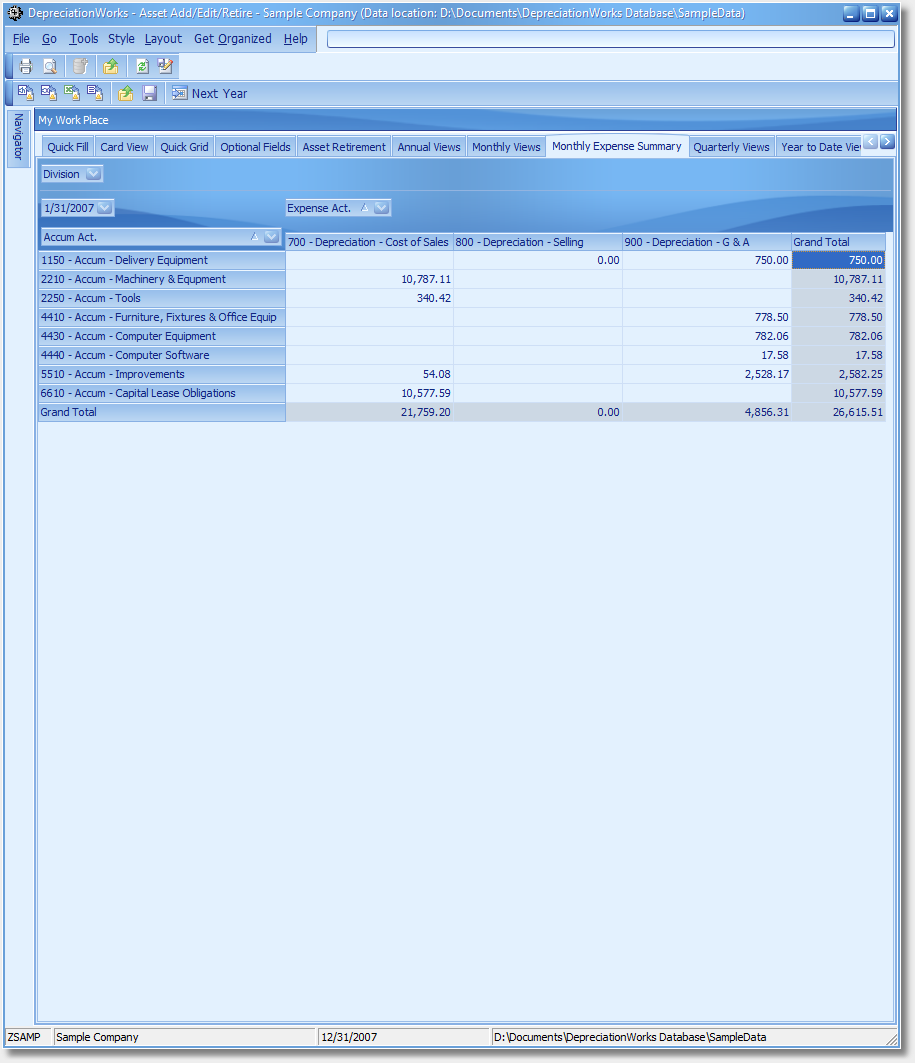Expand the Division filter dropdown
The width and height of the screenshot is (915, 1063).
(93, 174)
